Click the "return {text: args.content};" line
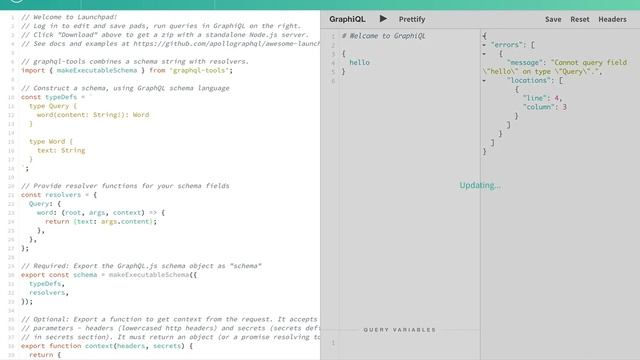 coord(101,222)
